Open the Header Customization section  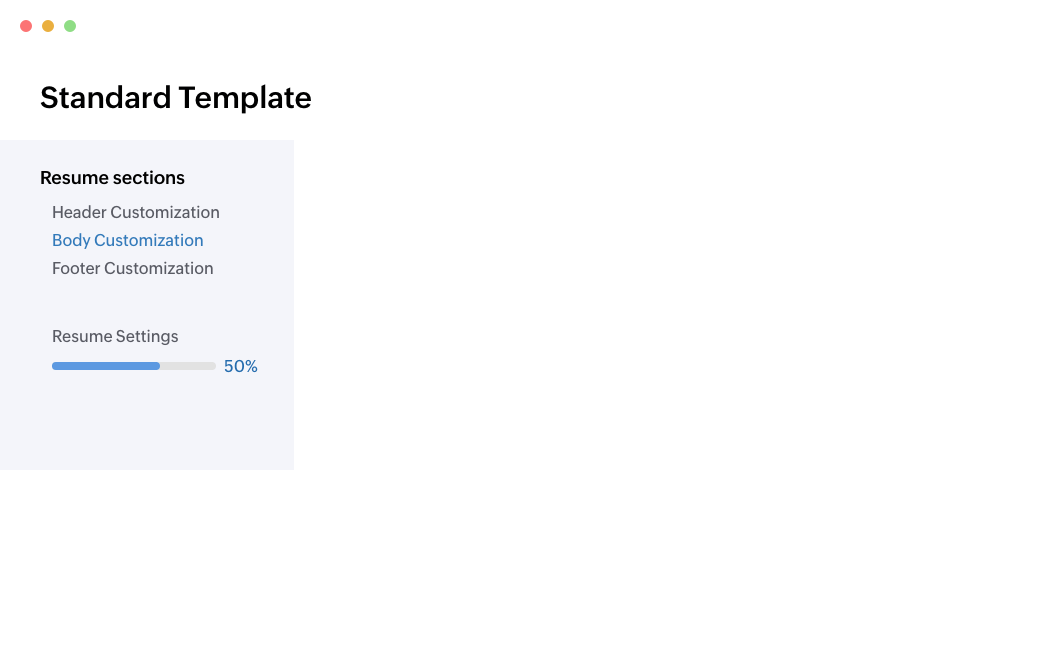pos(135,212)
